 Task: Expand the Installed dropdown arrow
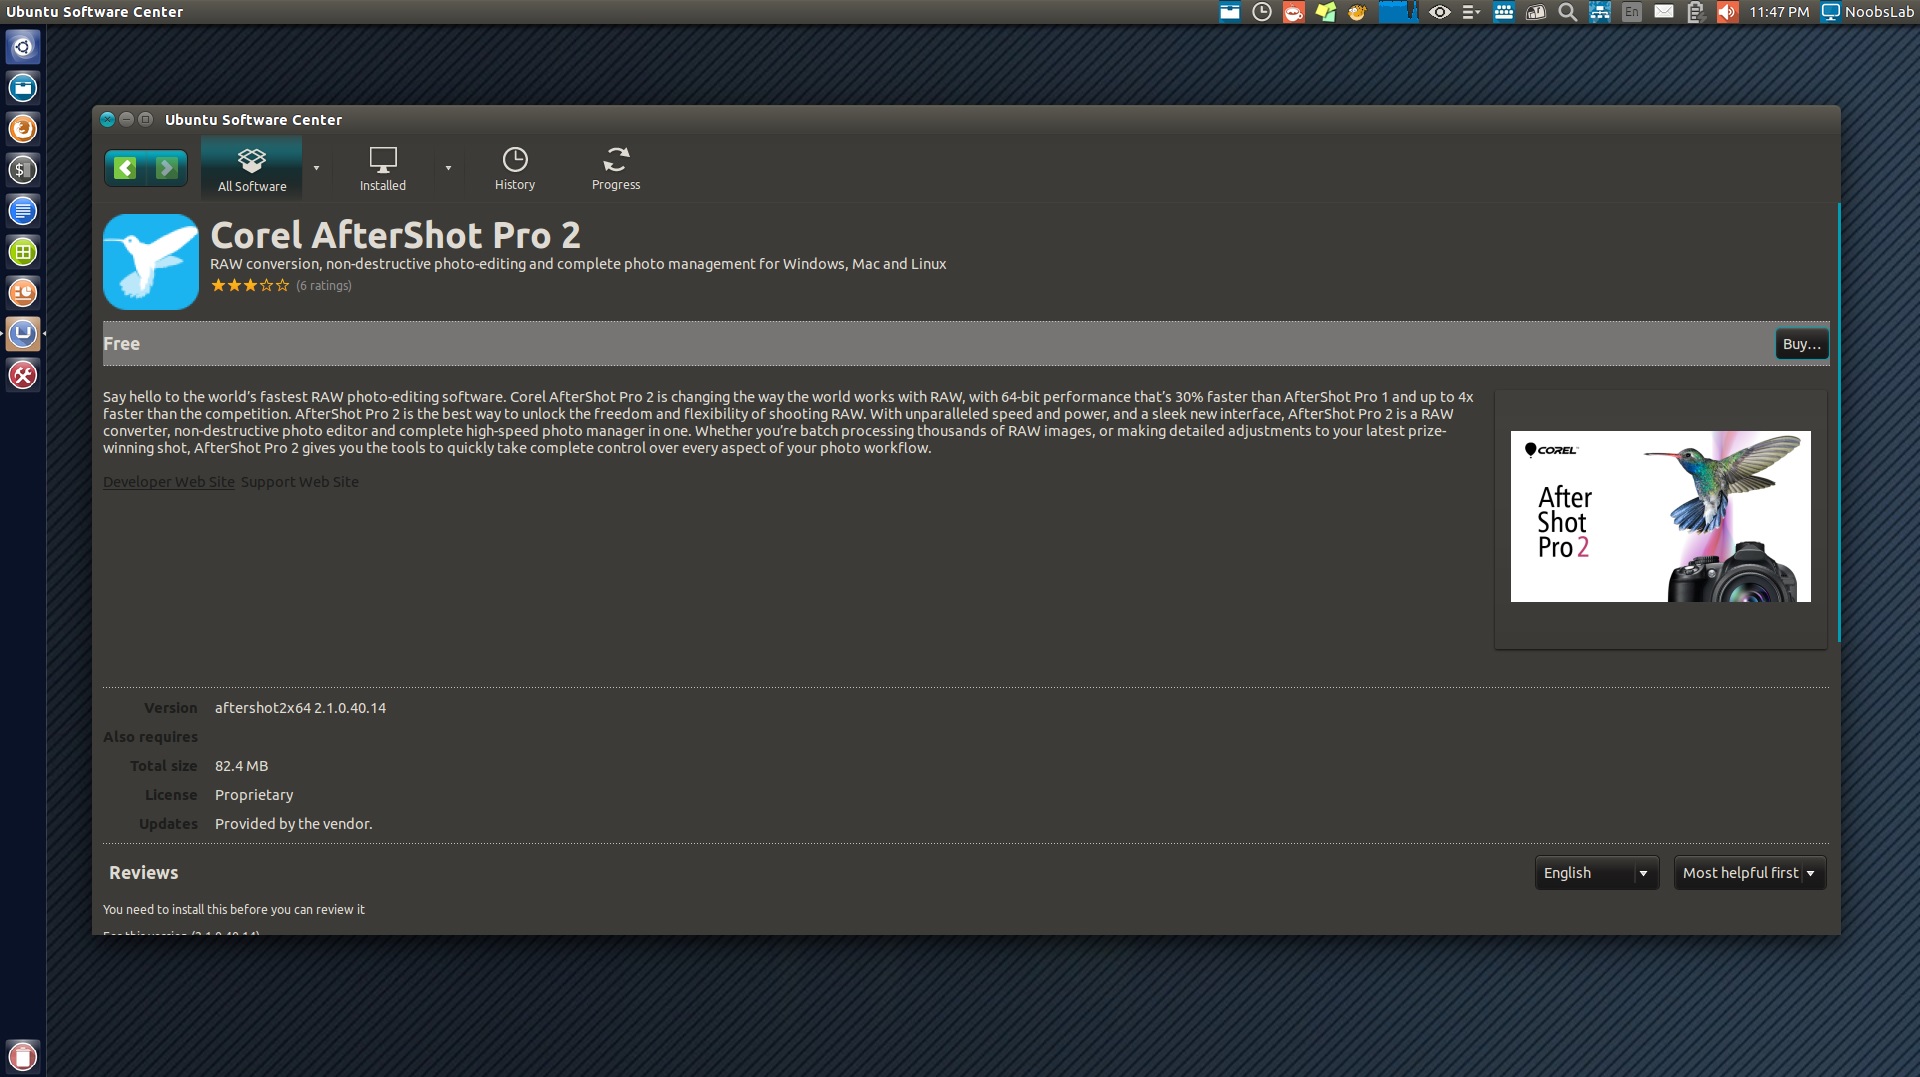[448, 168]
